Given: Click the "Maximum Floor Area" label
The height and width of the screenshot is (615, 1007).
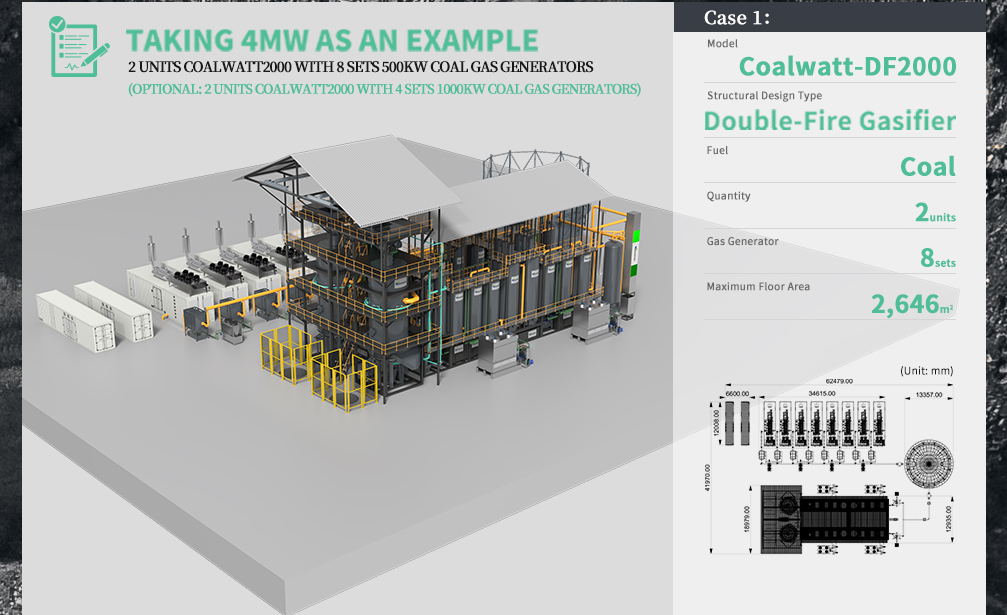Looking at the screenshot, I should [x=758, y=287].
